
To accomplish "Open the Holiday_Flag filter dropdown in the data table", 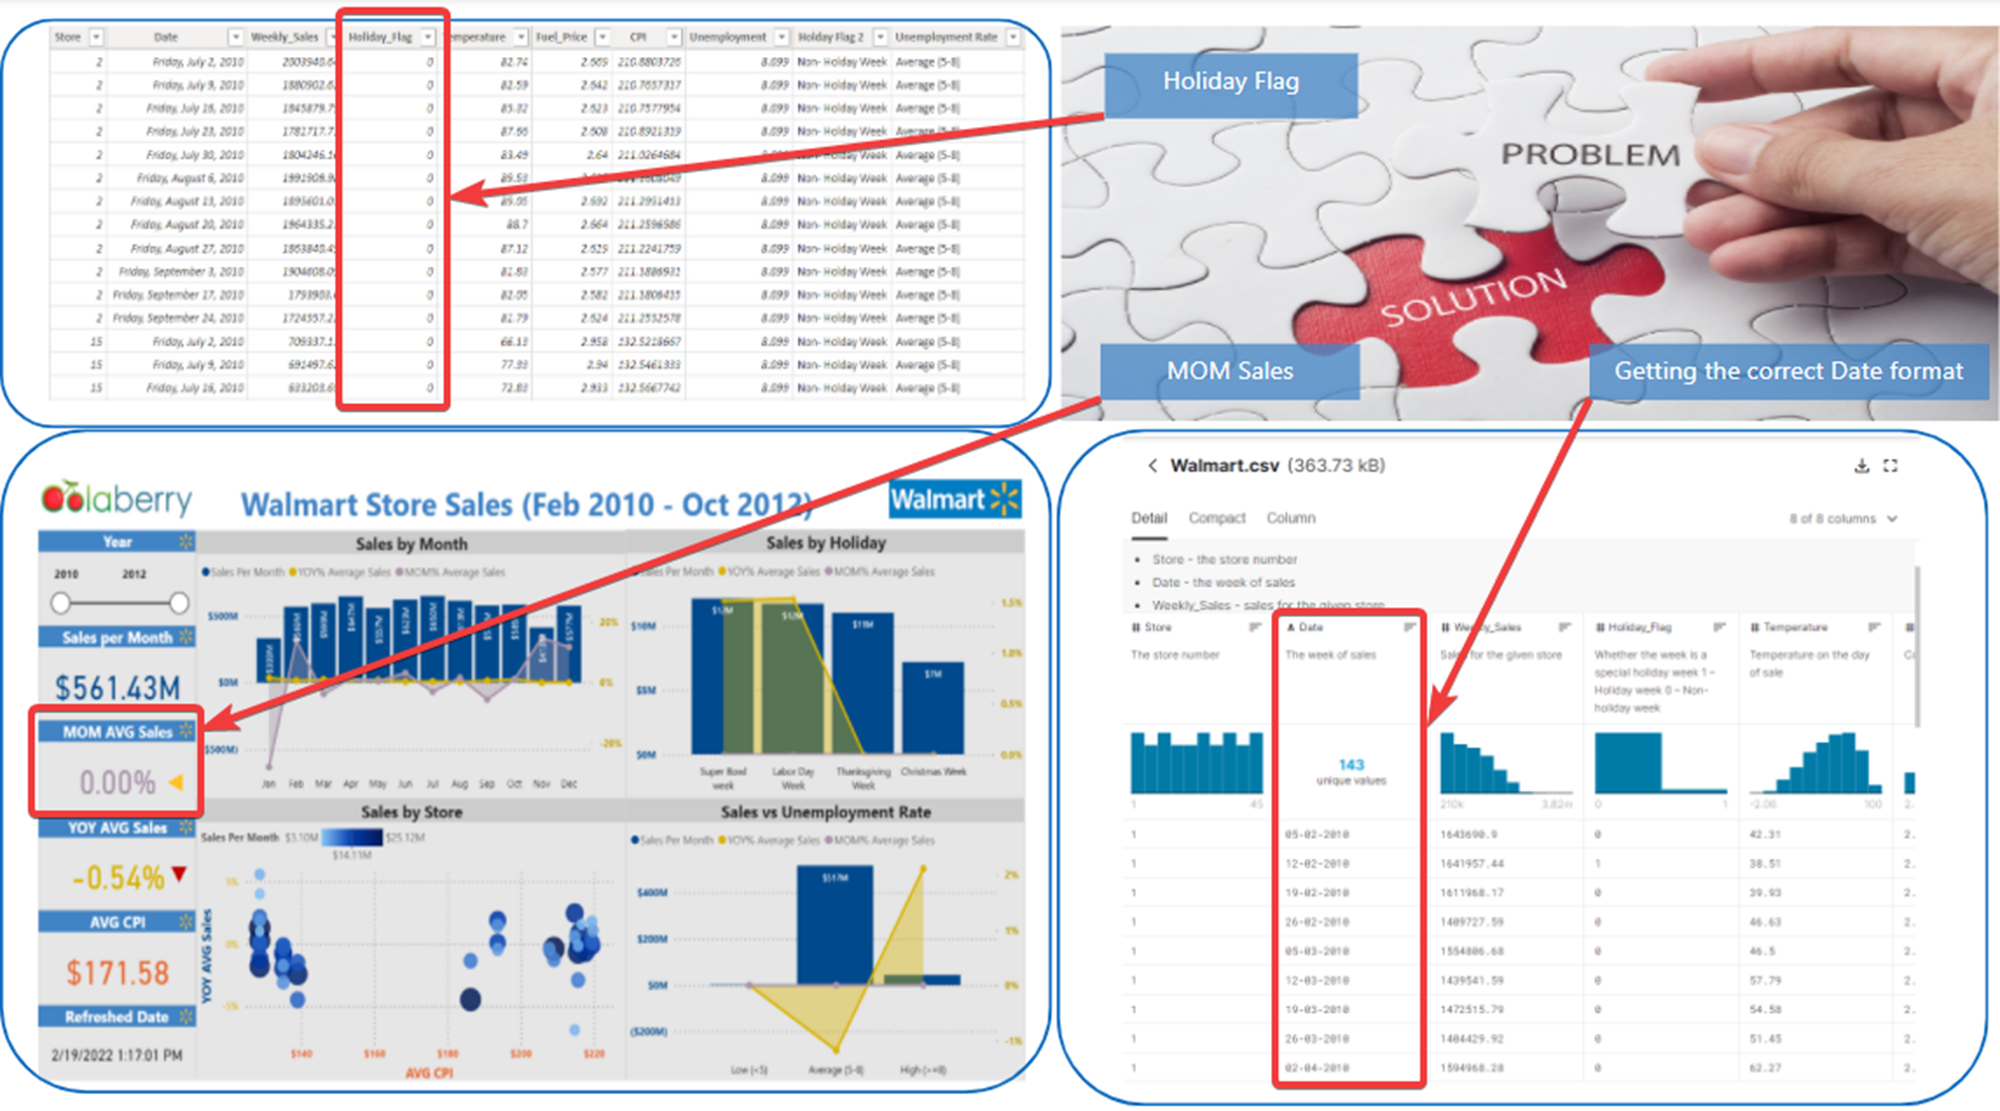I will [x=428, y=37].
